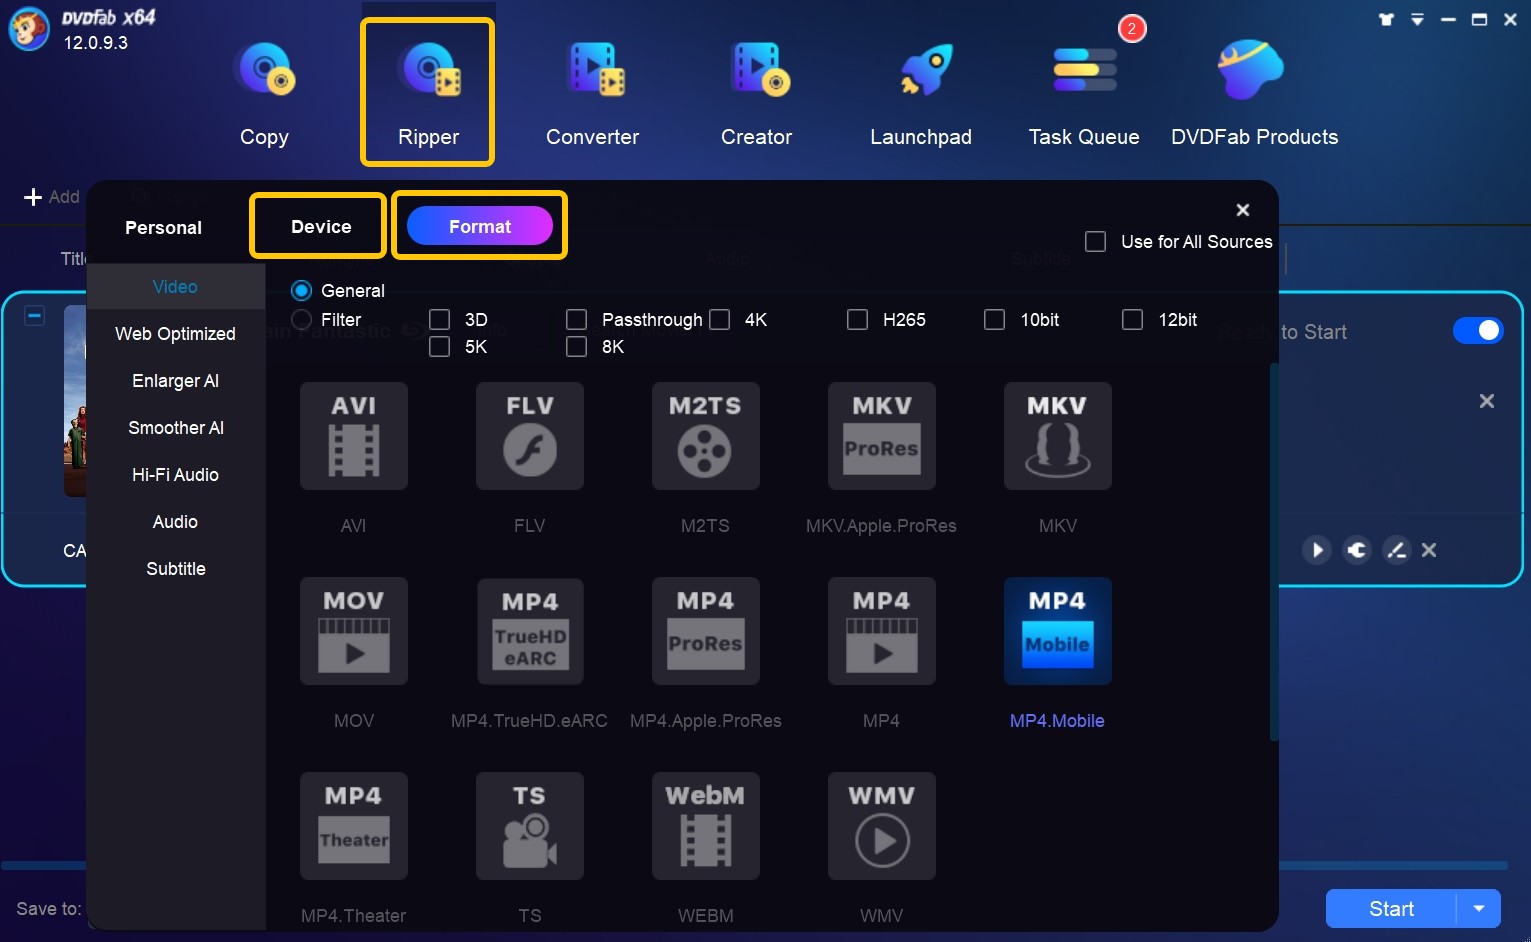Toggle the Ready to Start switch
The width and height of the screenshot is (1531, 942).
pos(1478,331)
